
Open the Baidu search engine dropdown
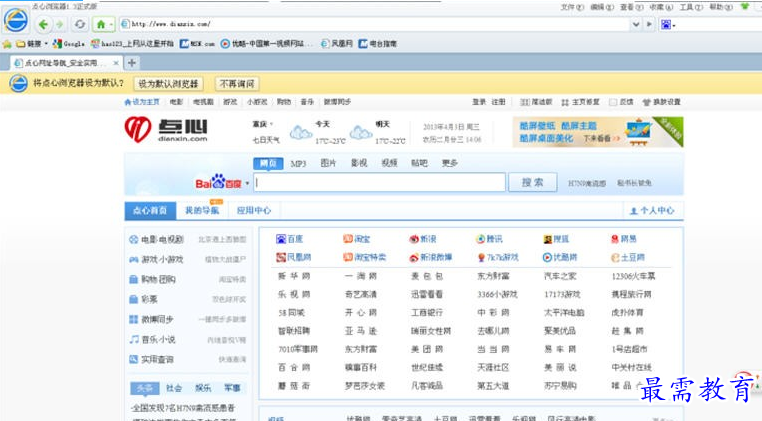tap(247, 183)
